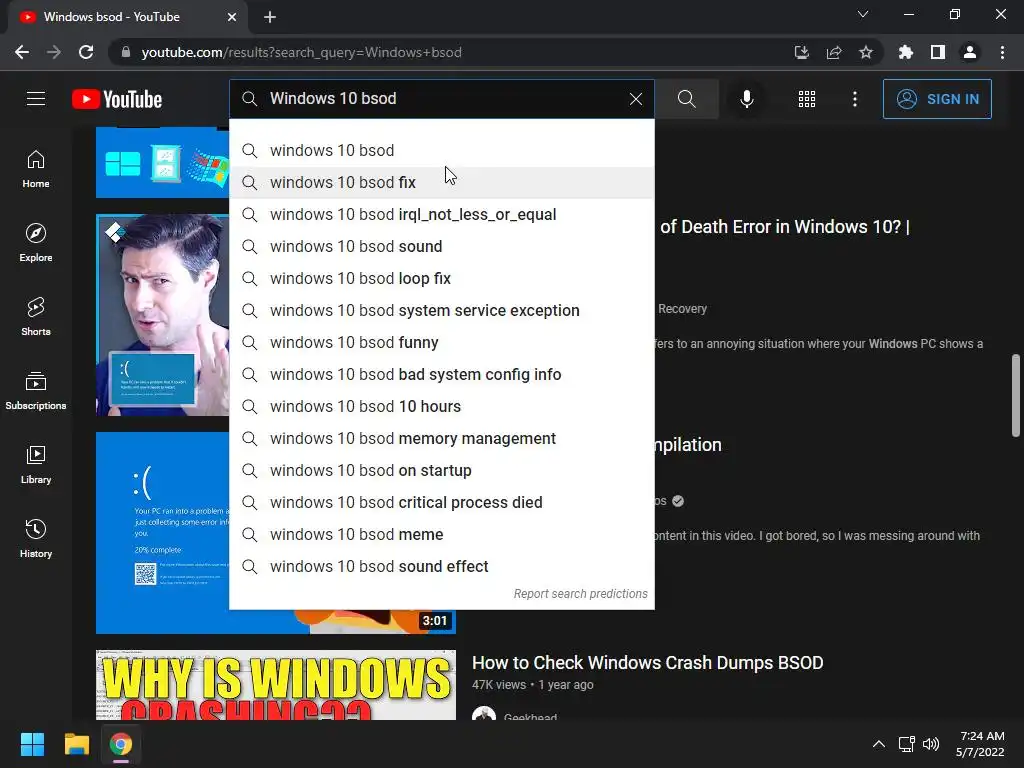This screenshot has height=768, width=1024.
Task: Choose suggestion 'windows 10 bsod 10 hours'
Action: tap(441, 406)
